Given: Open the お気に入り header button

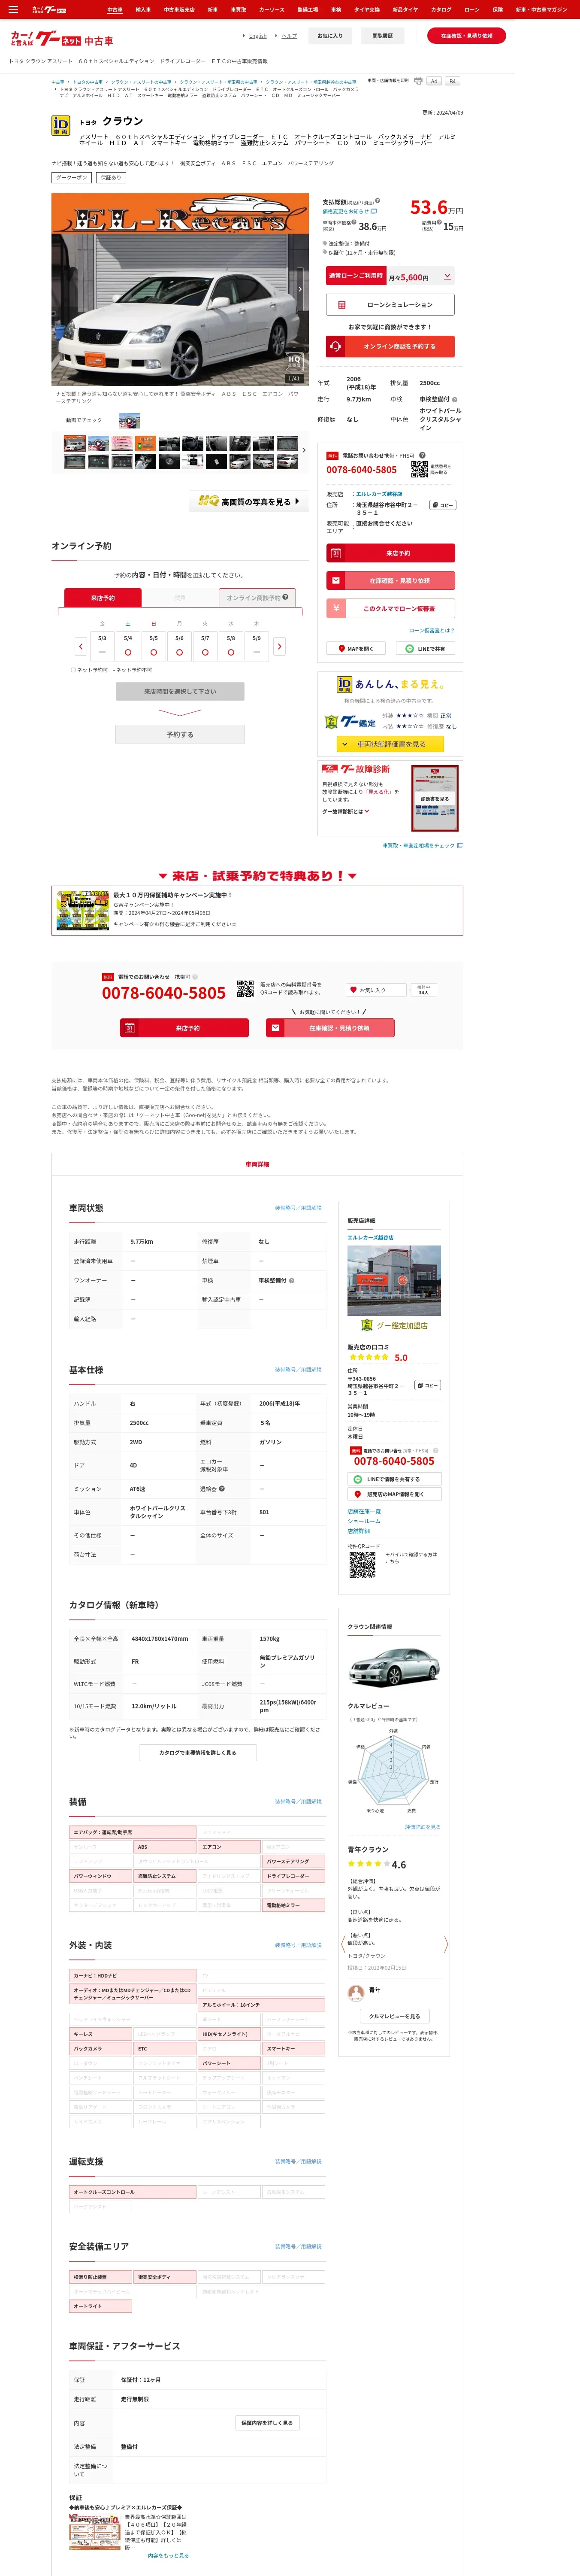Looking at the screenshot, I should coord(330,36).
